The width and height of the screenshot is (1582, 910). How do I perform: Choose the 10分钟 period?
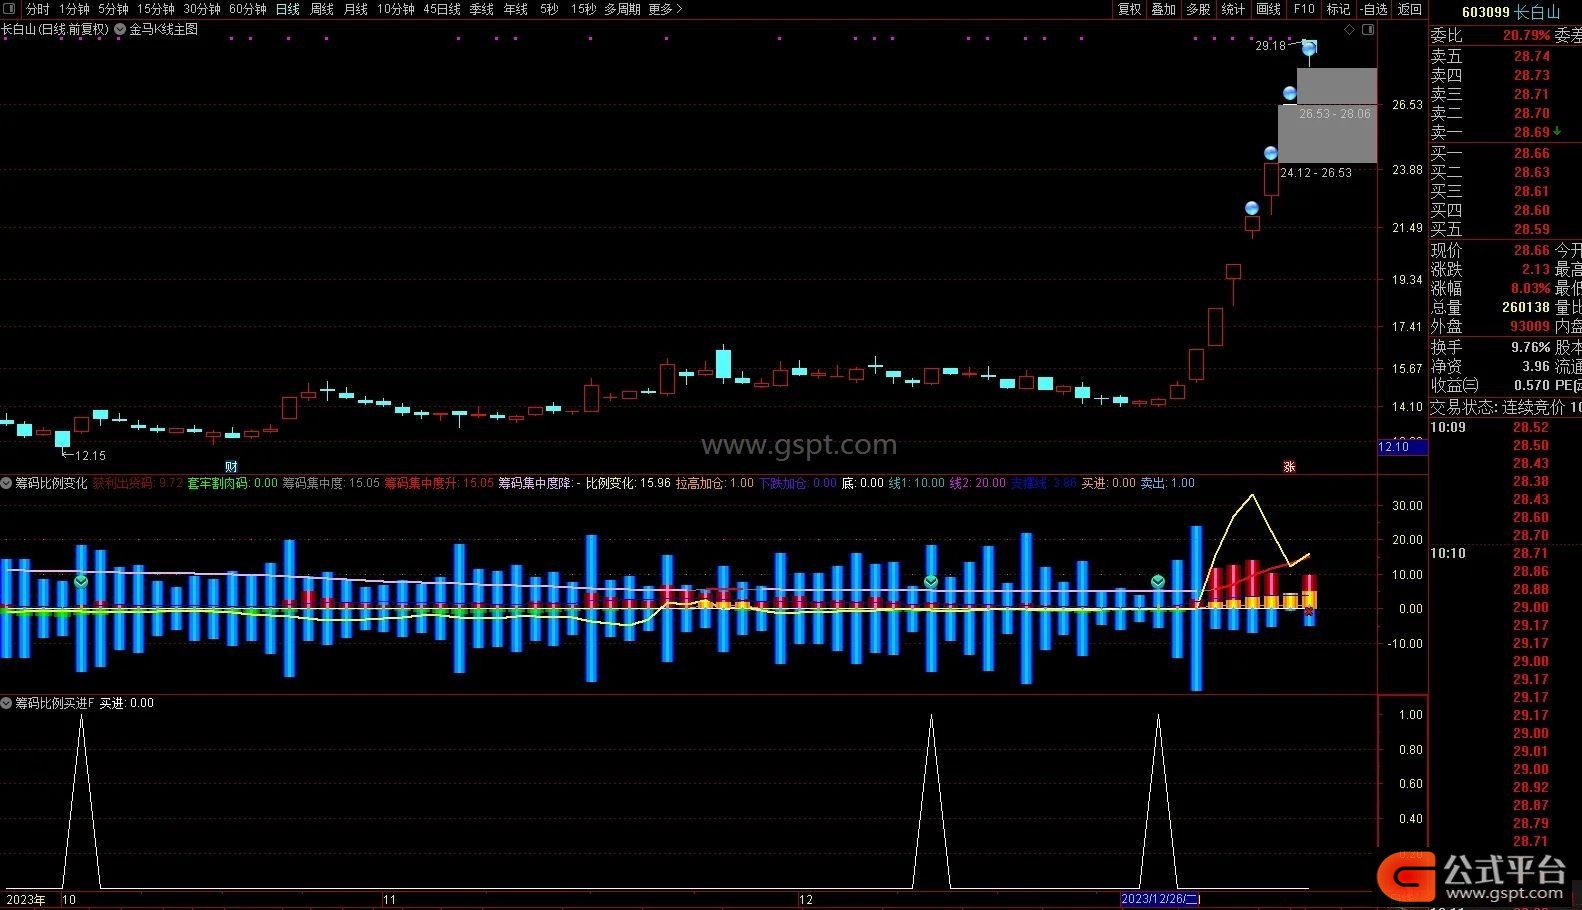pyautogui.click(x=396, y=9)
